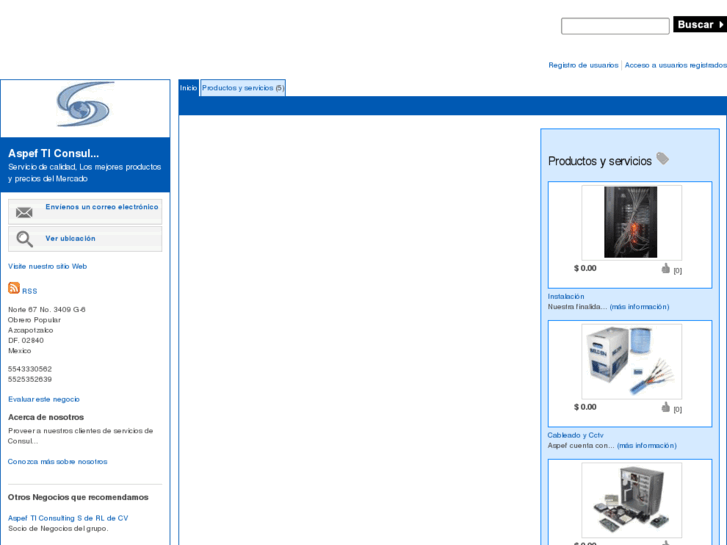Open Registro de usuarios link
Viewport: 727px width, 545px height.
pos(583,65)
